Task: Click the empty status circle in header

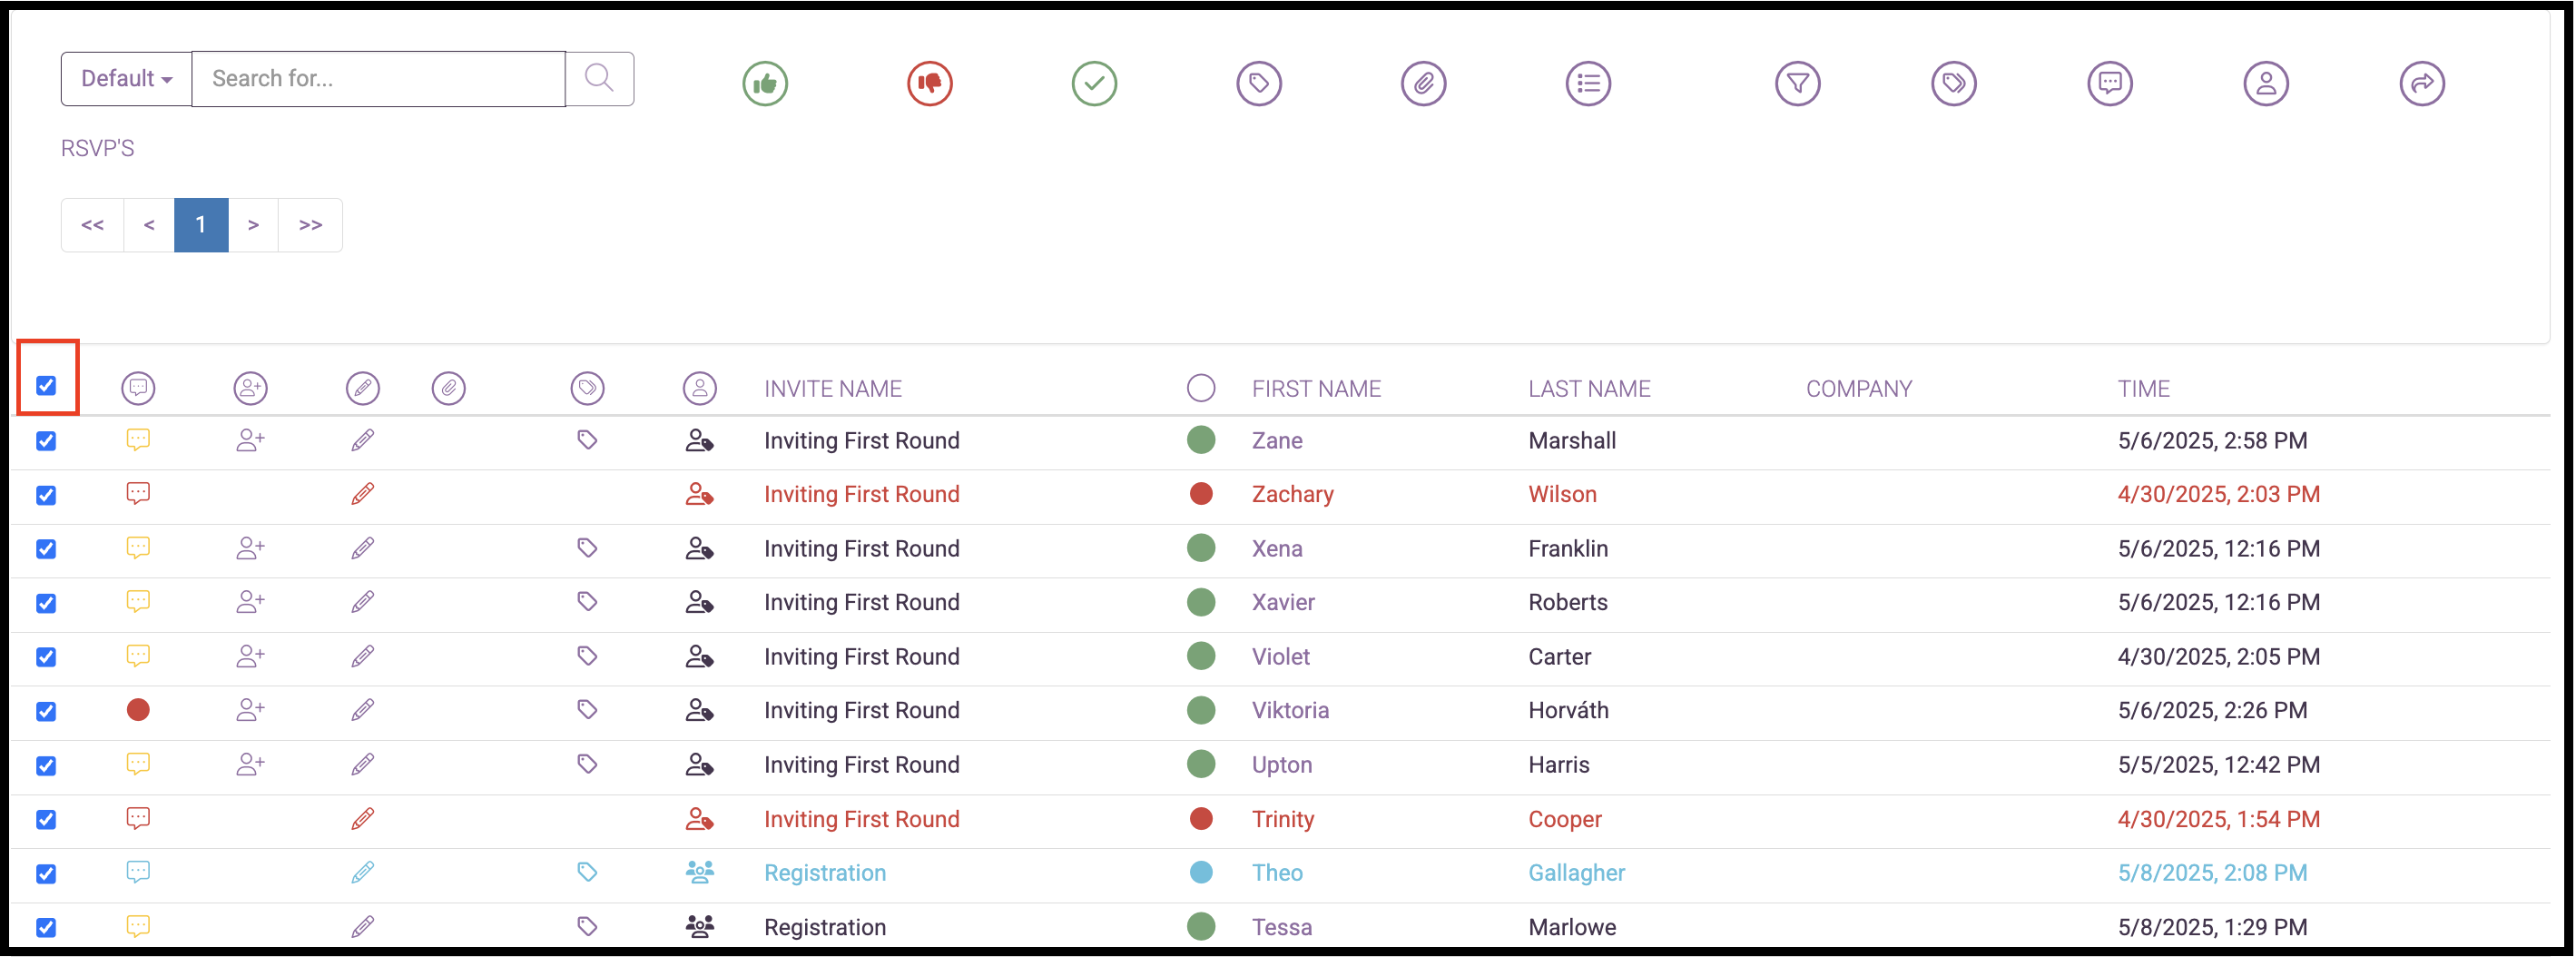Action: point(1201,388)
